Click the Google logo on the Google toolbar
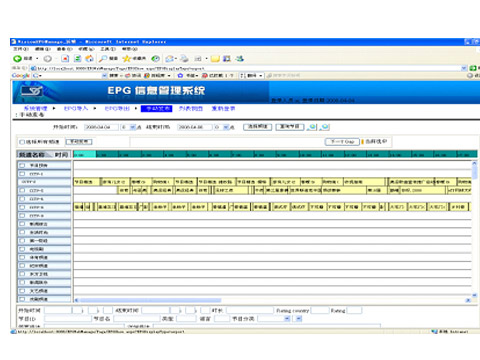The height and width of the screenshot is (360, 480). tap(21, 76)
